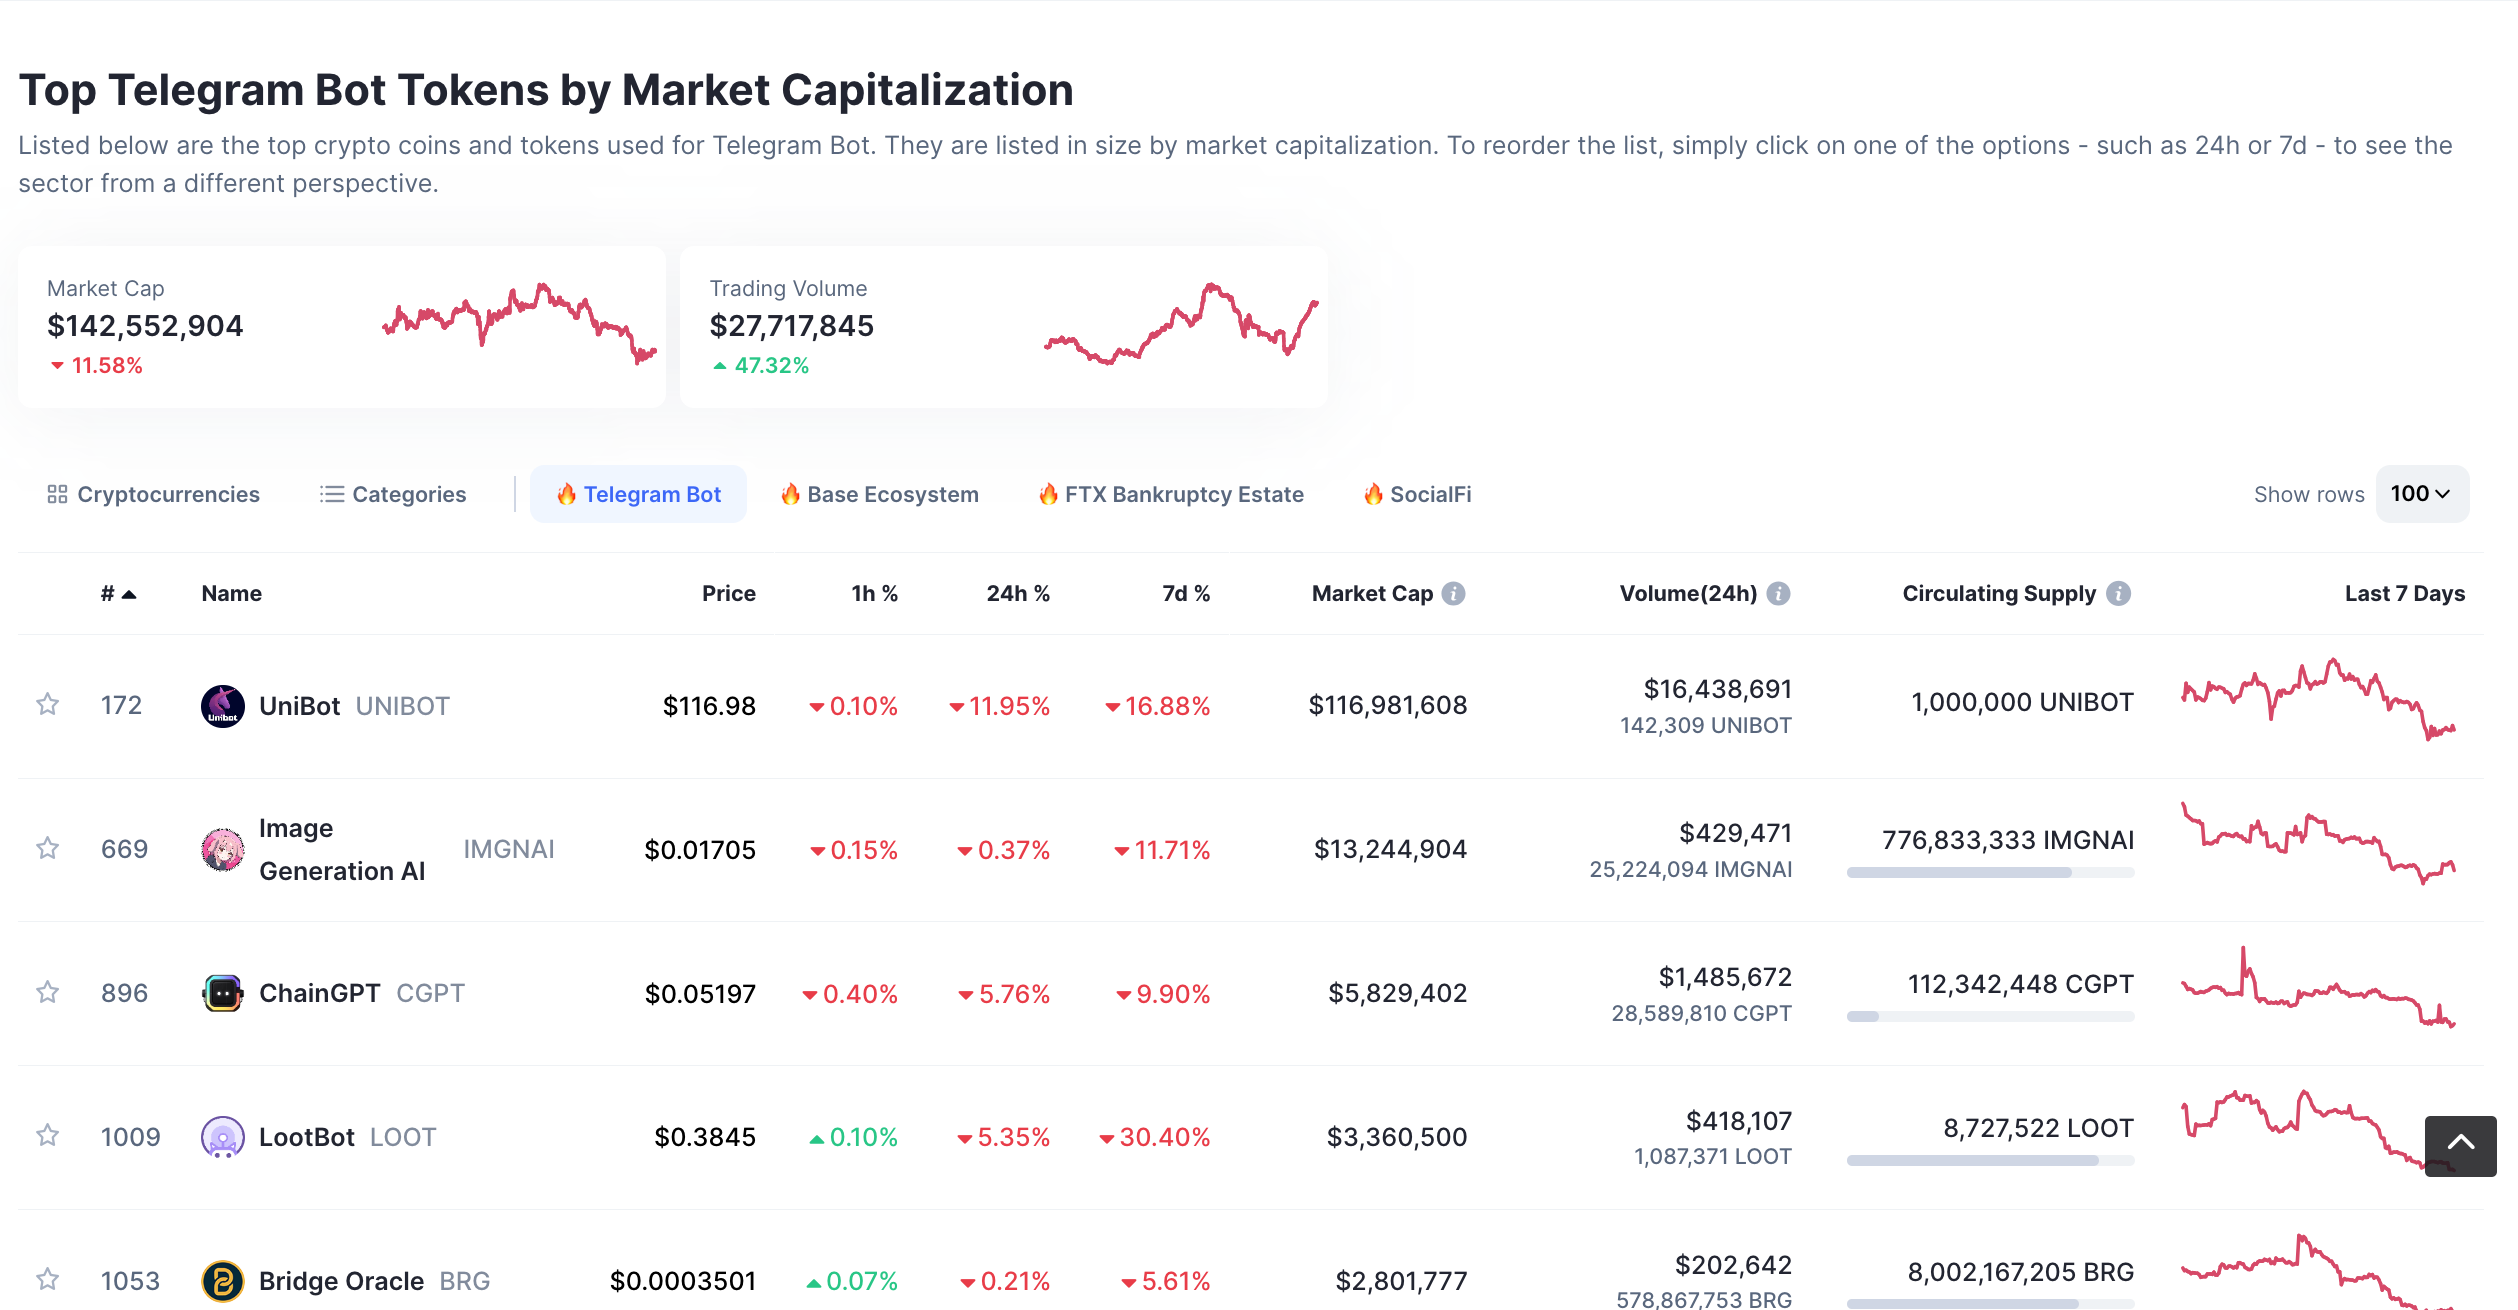Click ChainGPT volume $1,485,672
The height and width of the screenshot is (1310, 2518).
(1725, 977)
